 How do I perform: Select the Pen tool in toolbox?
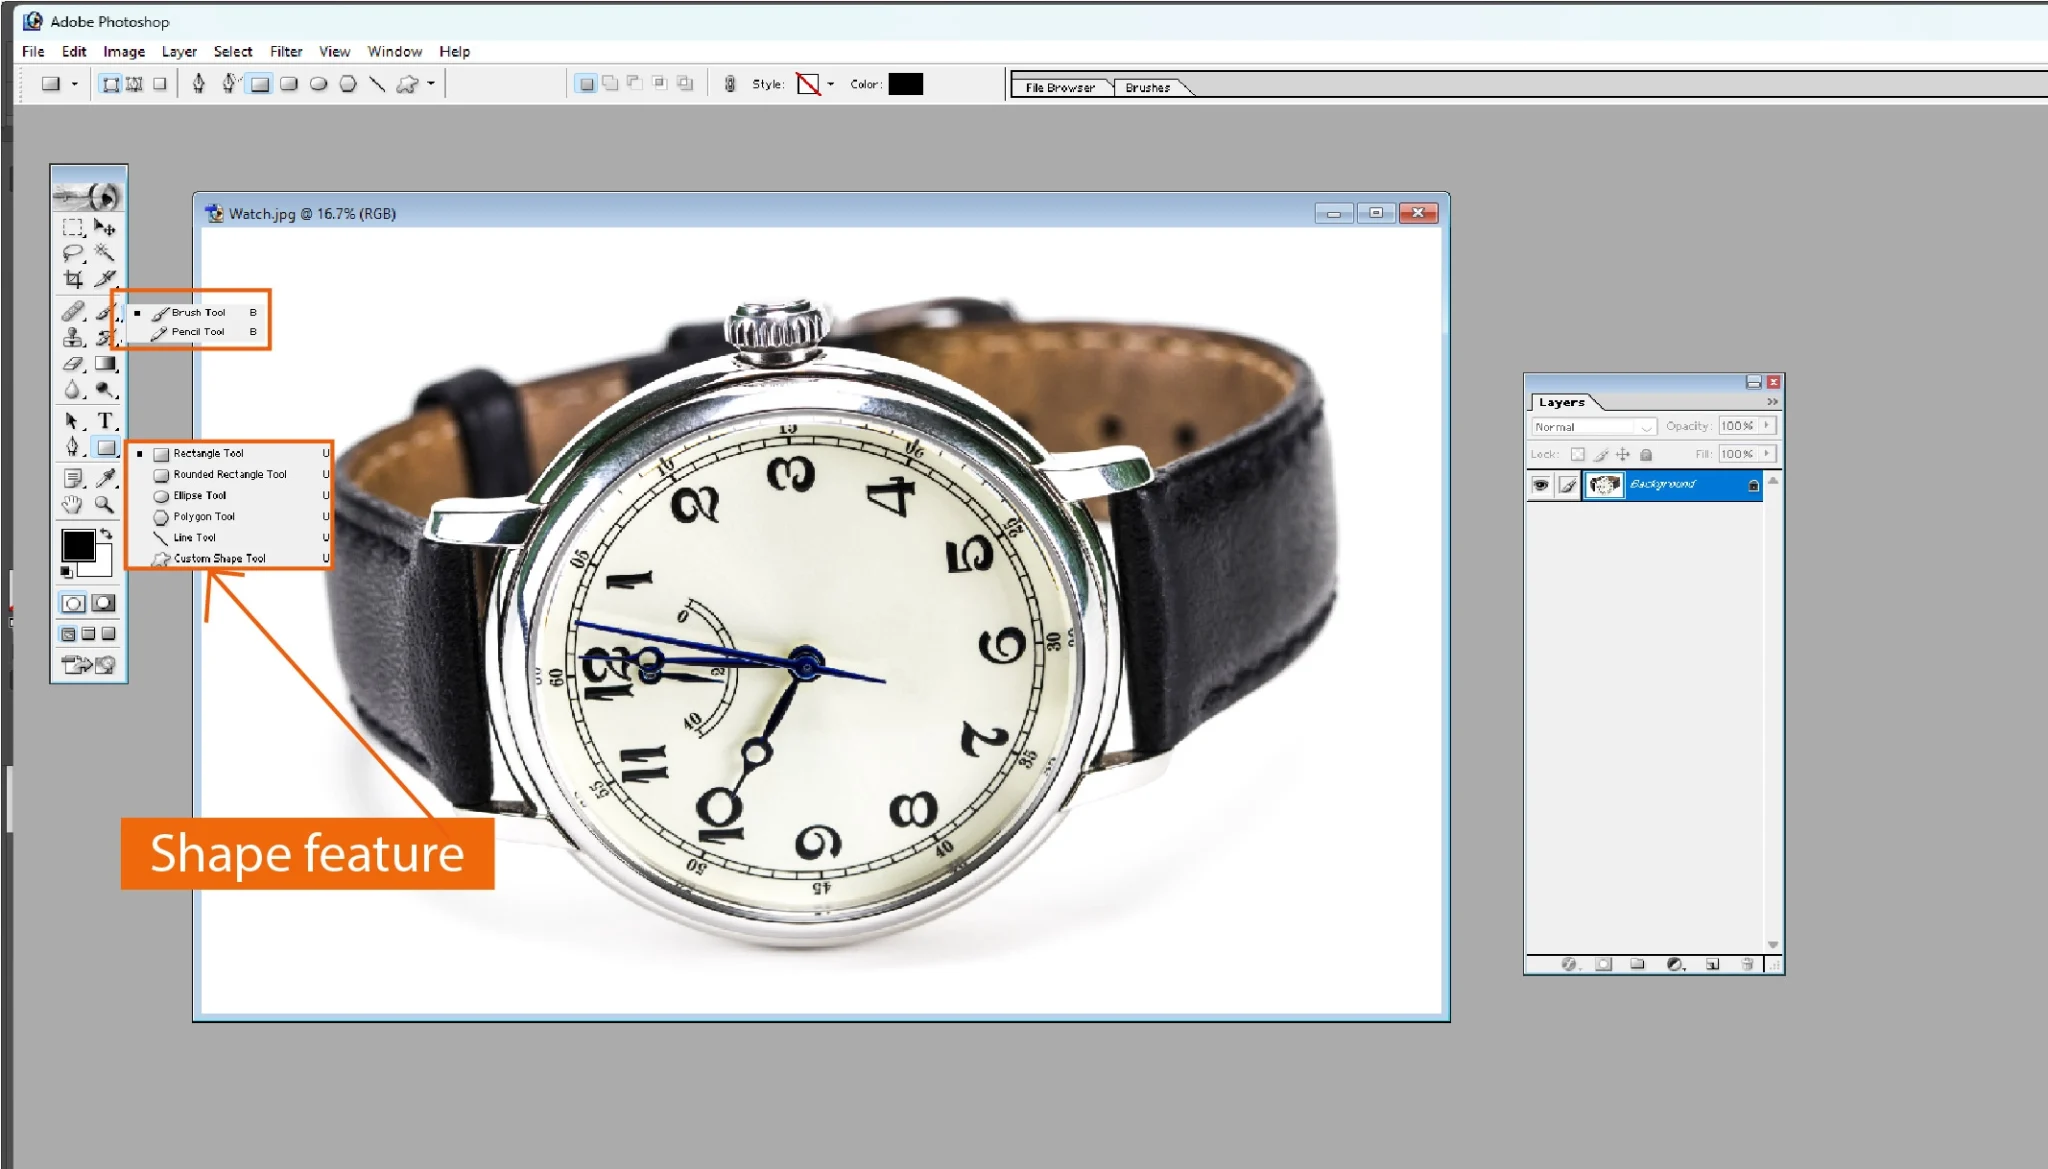[x=73, y=447]
